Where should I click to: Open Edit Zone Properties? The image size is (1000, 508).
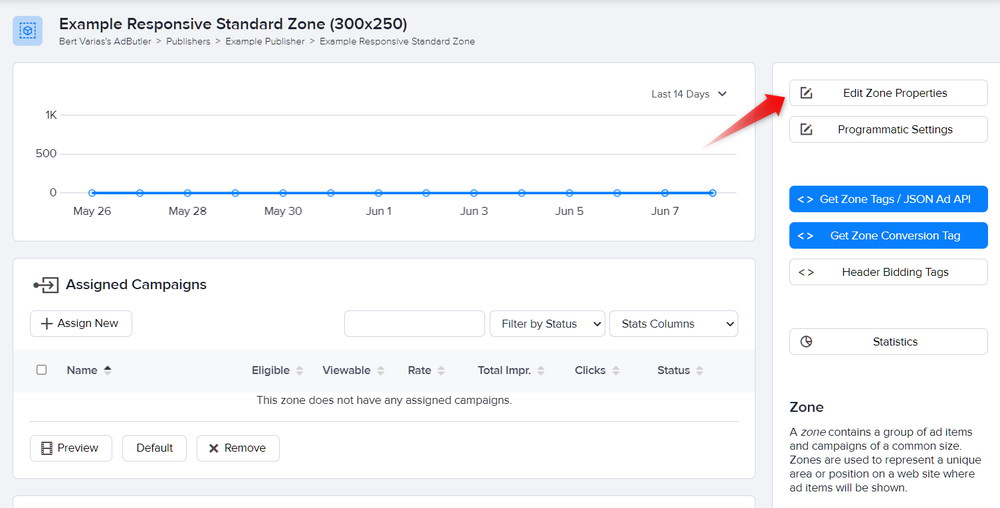click(888, 93)
